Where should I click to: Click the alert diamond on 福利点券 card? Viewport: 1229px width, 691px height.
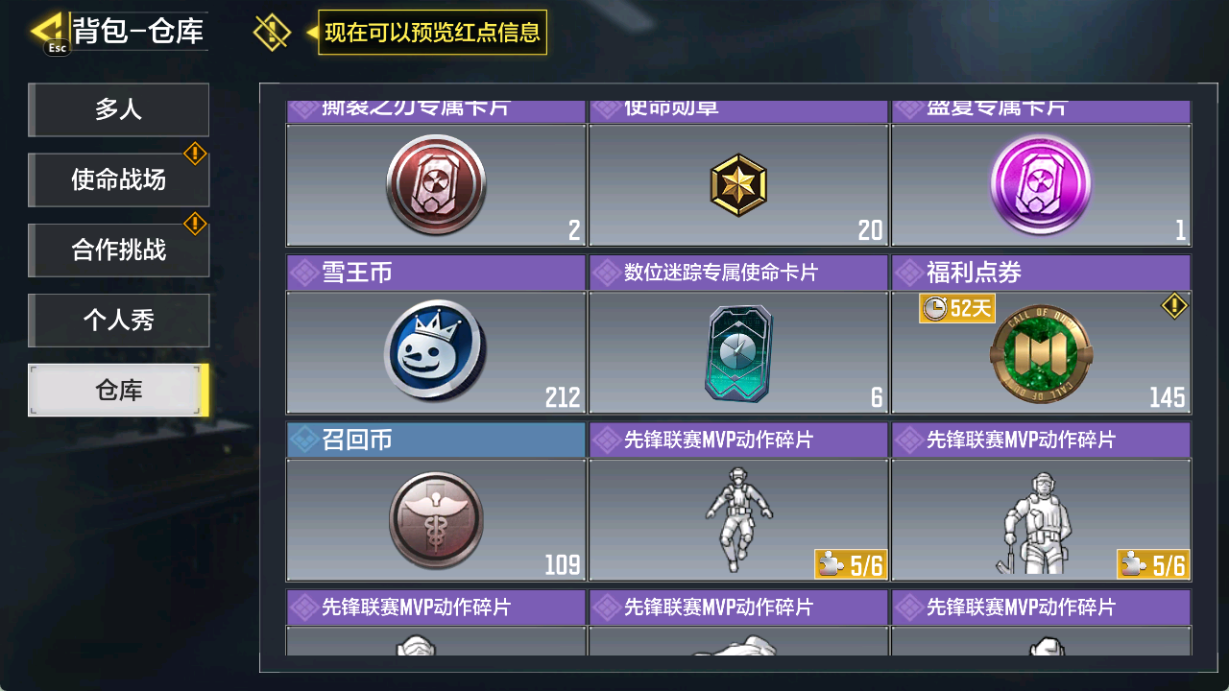click(1173, 306)
